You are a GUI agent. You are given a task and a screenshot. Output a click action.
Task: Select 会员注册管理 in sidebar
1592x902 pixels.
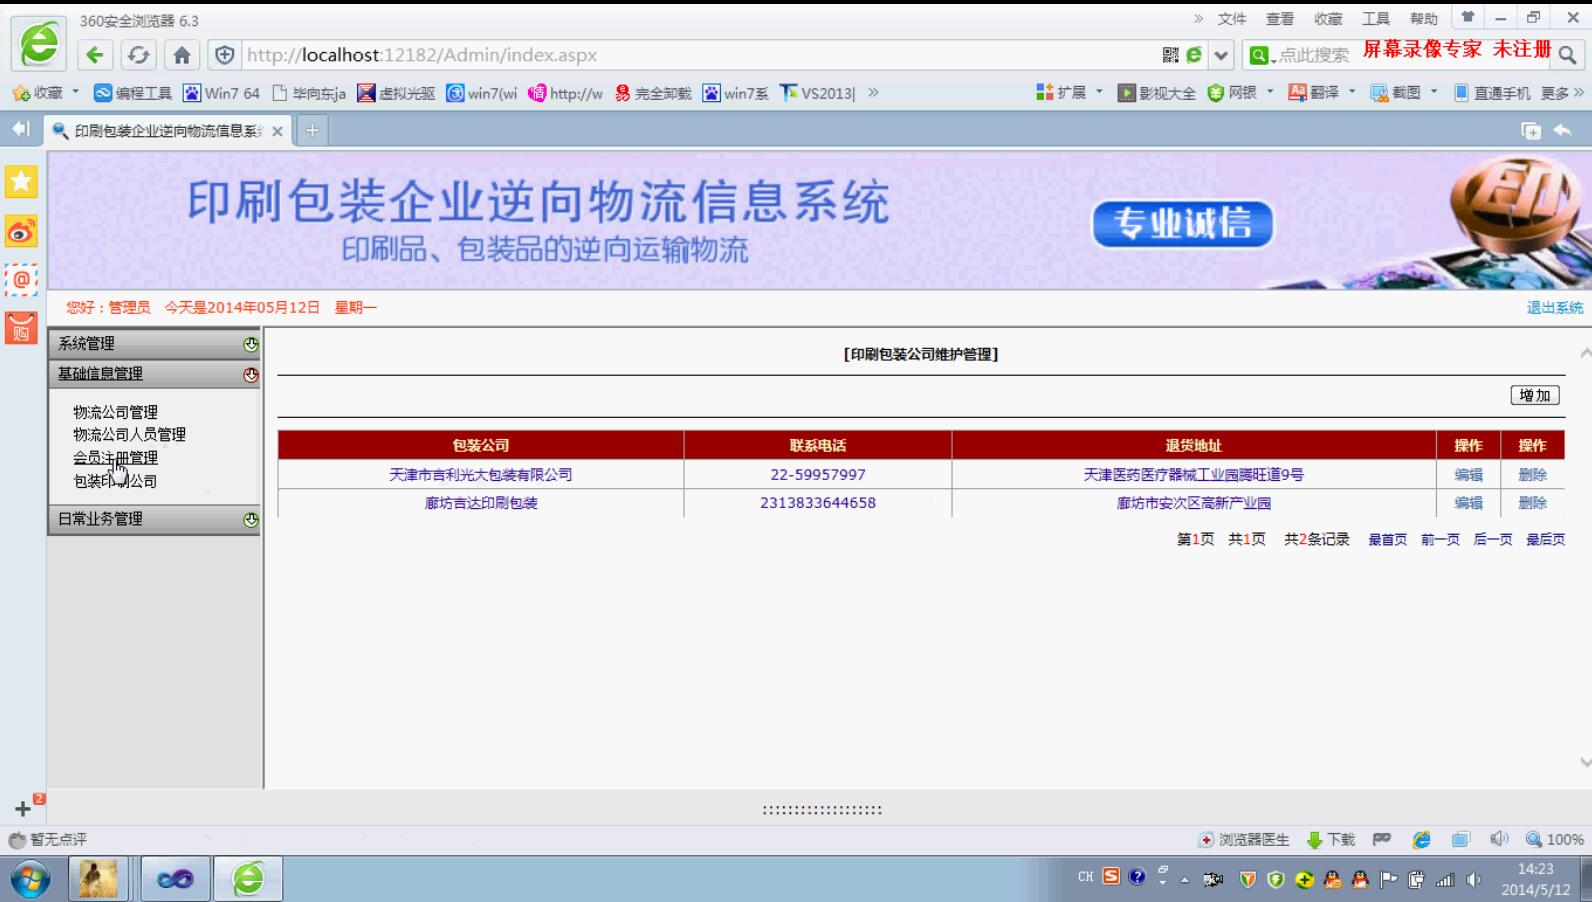[115, 458]
